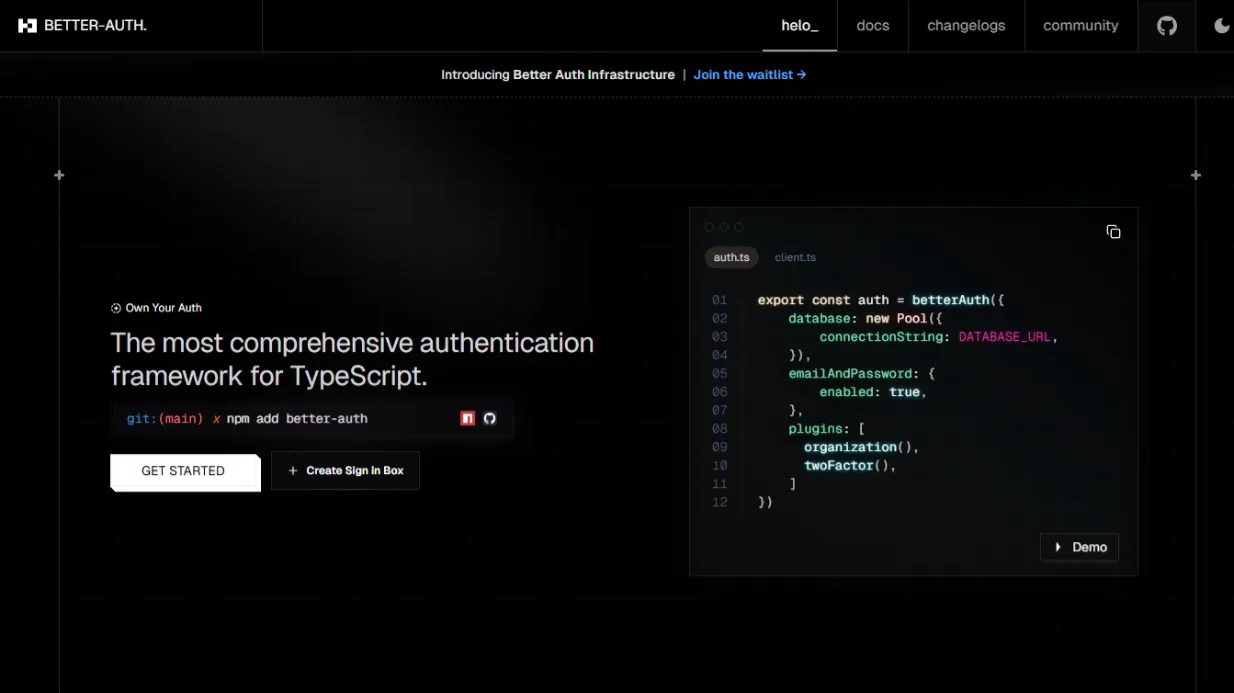Click DATABASE_URL in the code sample
Screen dimensions: 1234x693
[x=1005, y=337]
